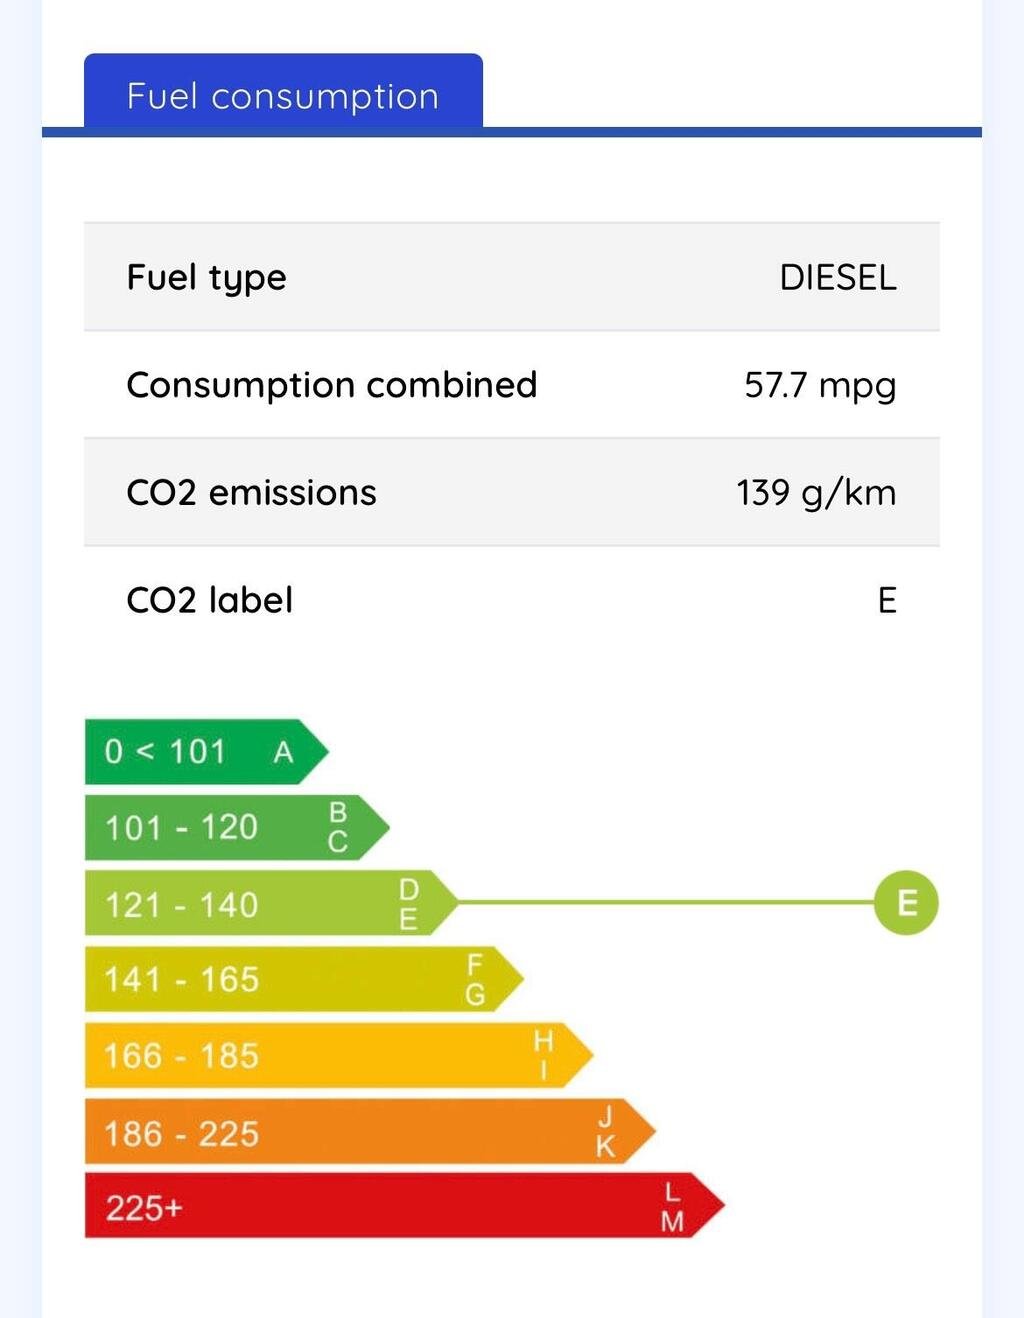Select the 0 < 101 A rating bar

point(207,751)
